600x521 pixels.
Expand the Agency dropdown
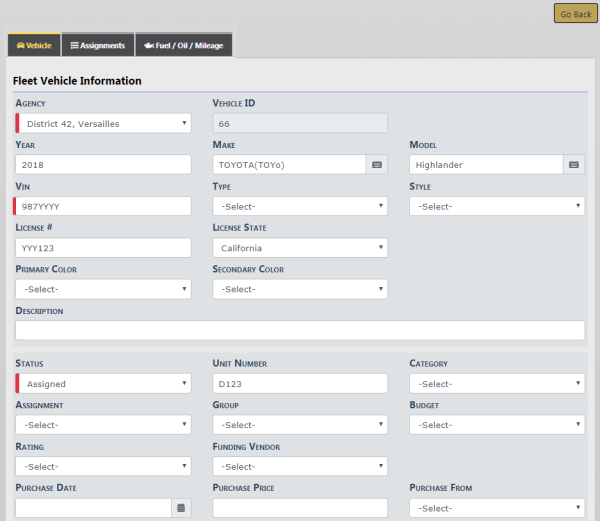[x=104, y=124]
